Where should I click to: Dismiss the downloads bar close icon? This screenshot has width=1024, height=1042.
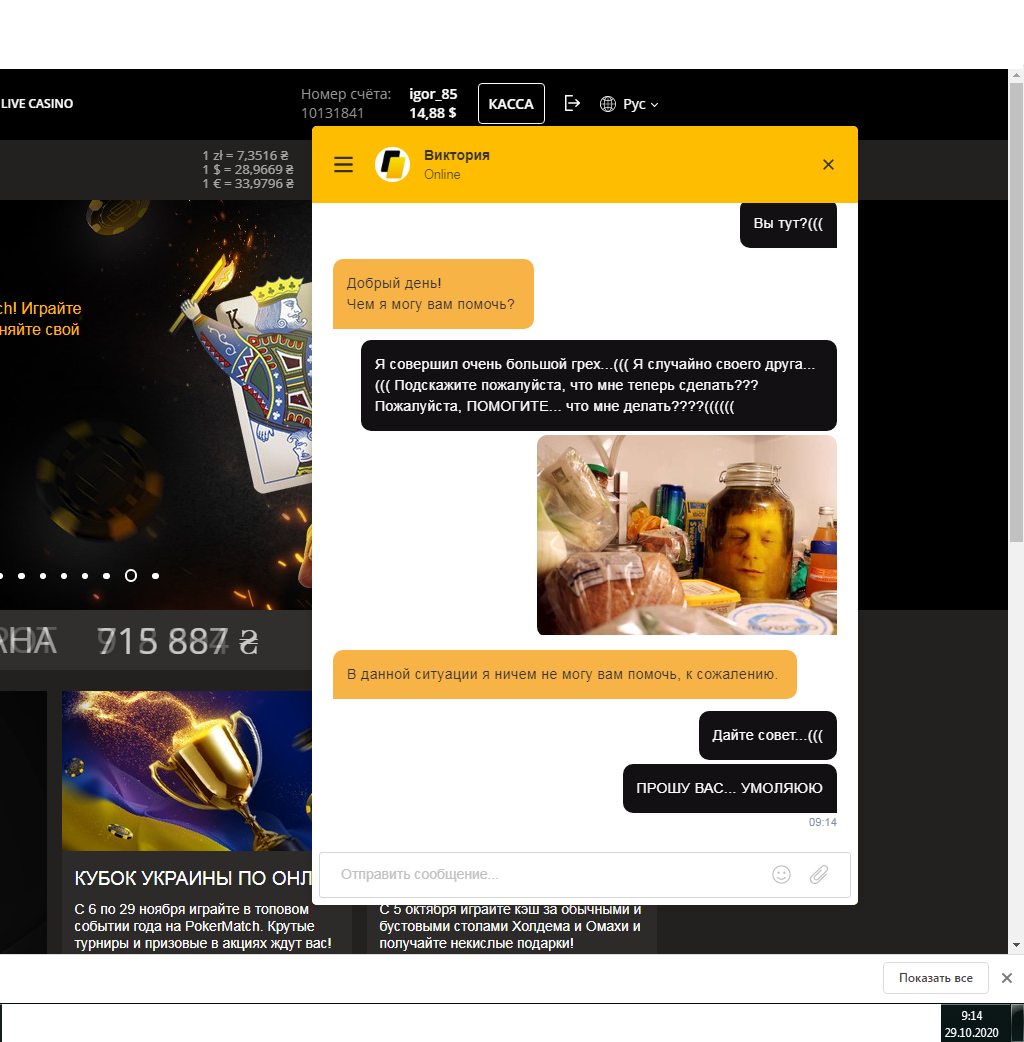coord(1007,978)
